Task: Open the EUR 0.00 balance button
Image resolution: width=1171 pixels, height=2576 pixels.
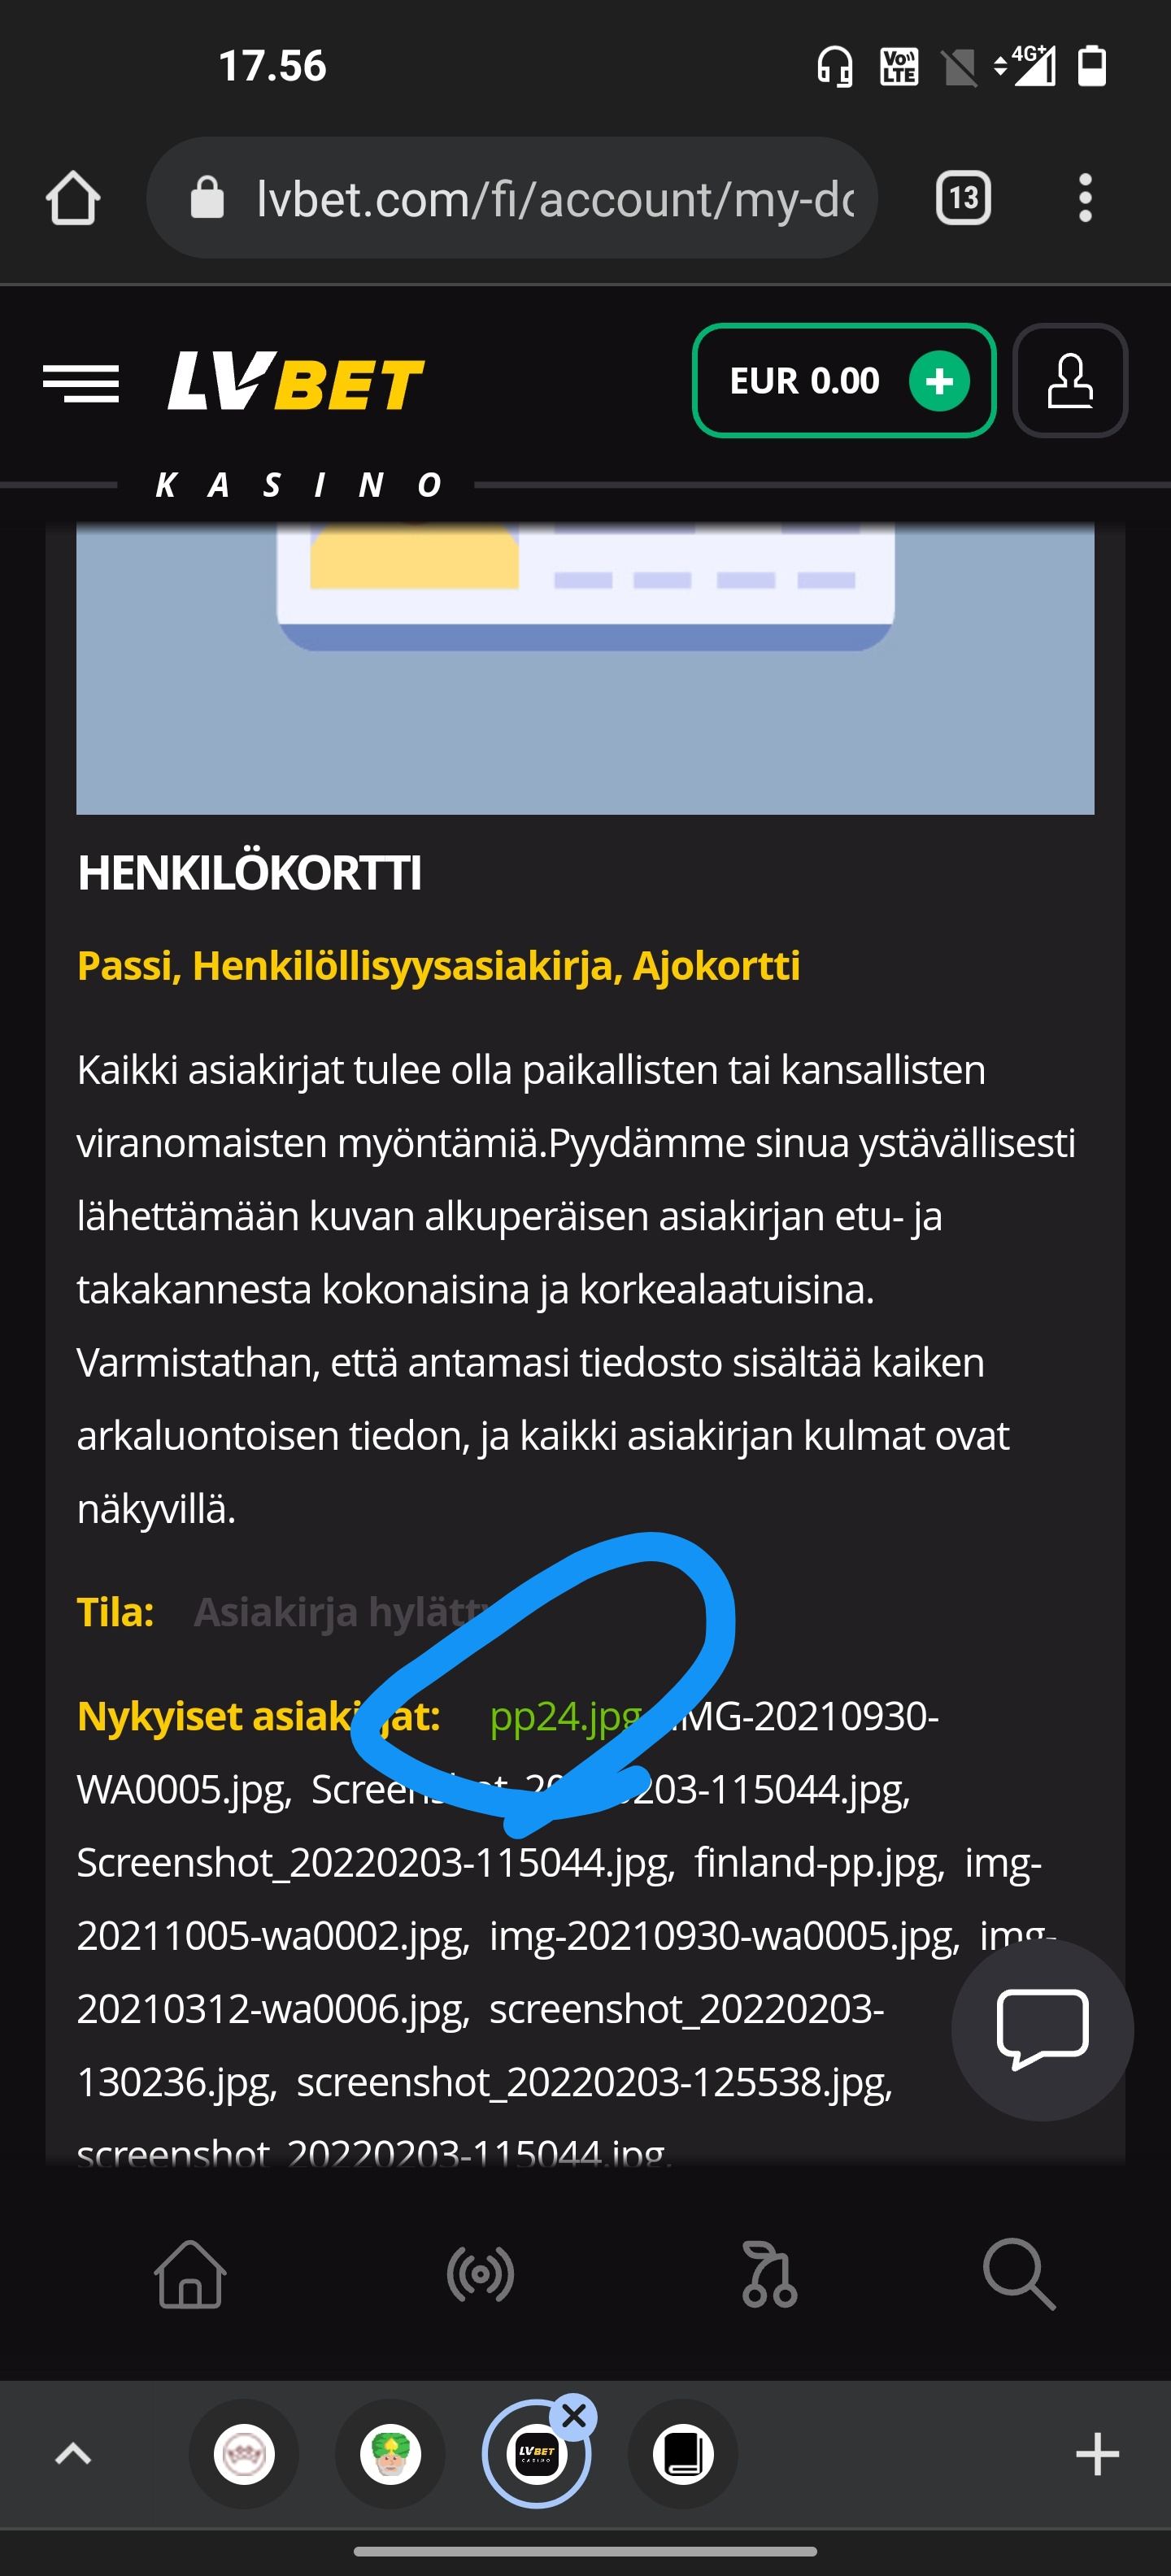Action: pos(844,381)
